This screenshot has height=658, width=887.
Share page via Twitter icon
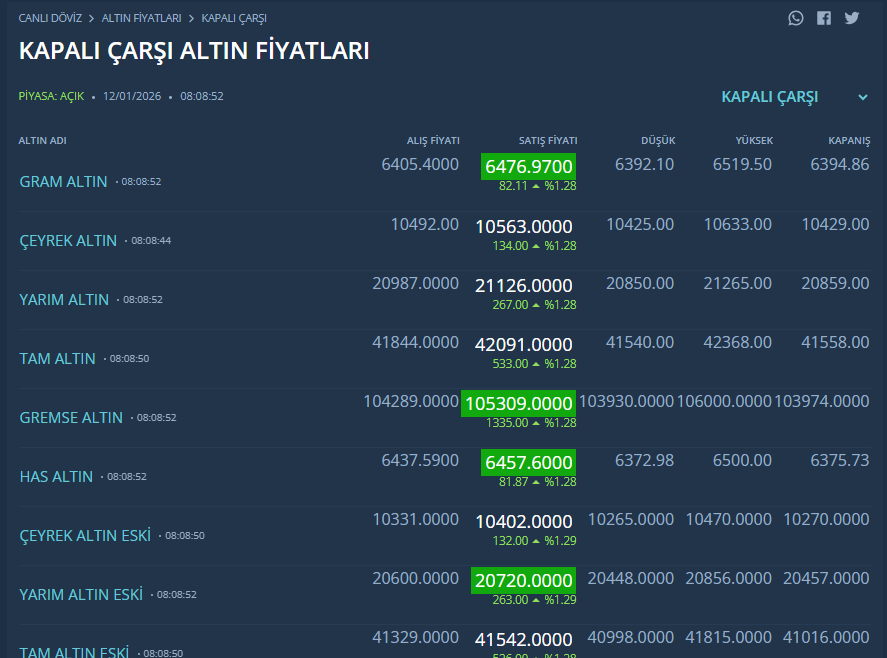(x=852, y=18)
